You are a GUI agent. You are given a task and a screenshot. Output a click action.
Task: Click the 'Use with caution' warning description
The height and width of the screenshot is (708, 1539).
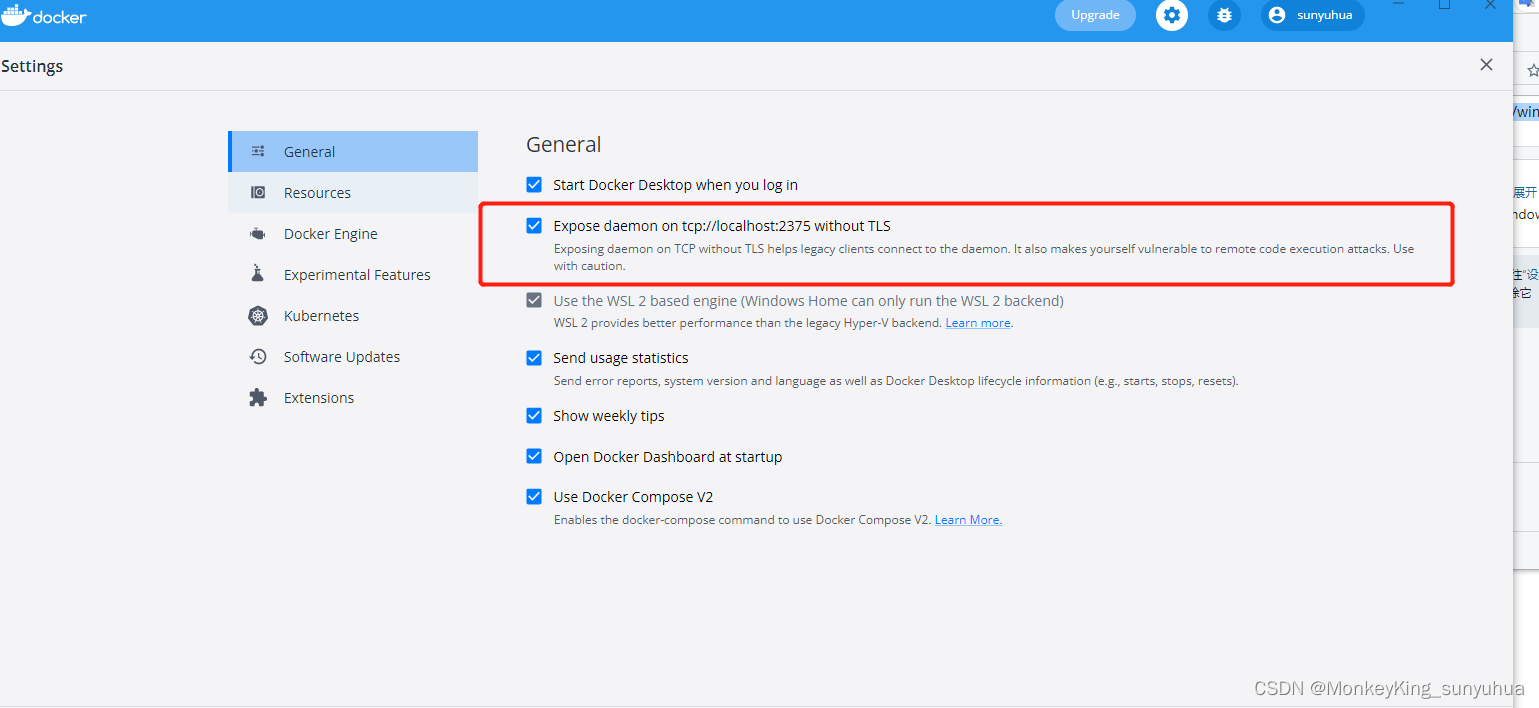(984, 257)
